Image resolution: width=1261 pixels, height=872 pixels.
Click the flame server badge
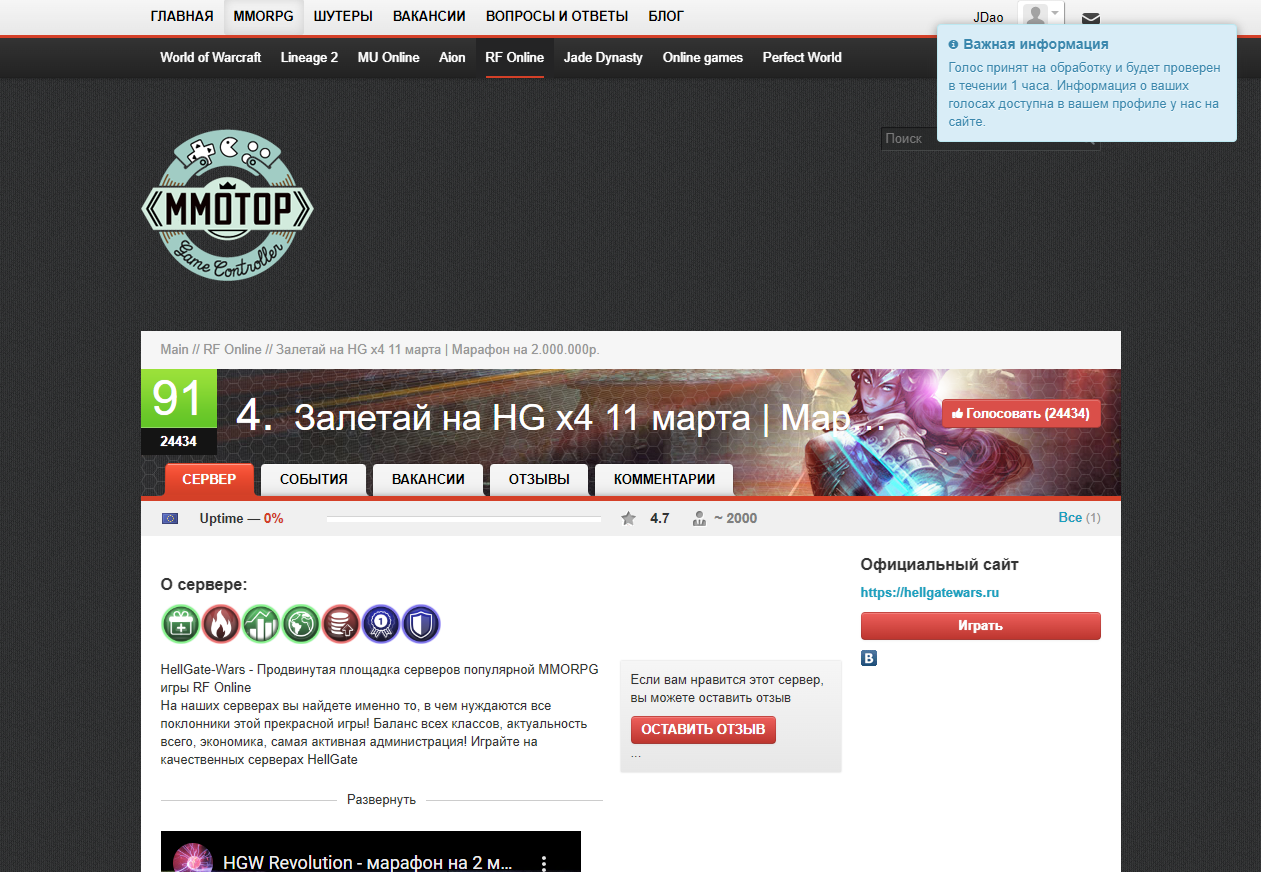221,624
